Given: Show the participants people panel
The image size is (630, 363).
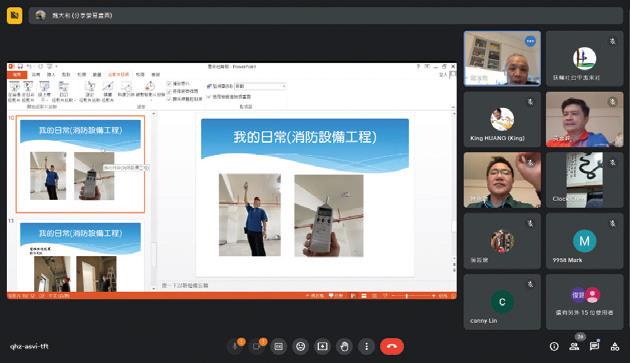Looking at the screenshot, I should click(575, 347).
